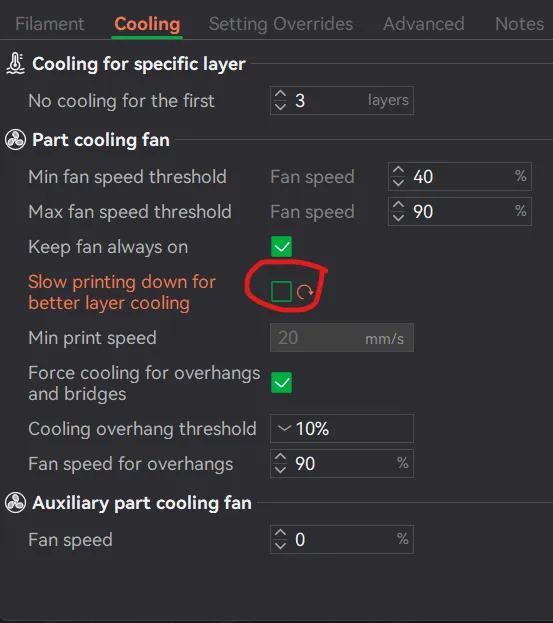Decrease Fan speed for overhangs down arrow
553x623 pixels.
(x=280, y=470)
